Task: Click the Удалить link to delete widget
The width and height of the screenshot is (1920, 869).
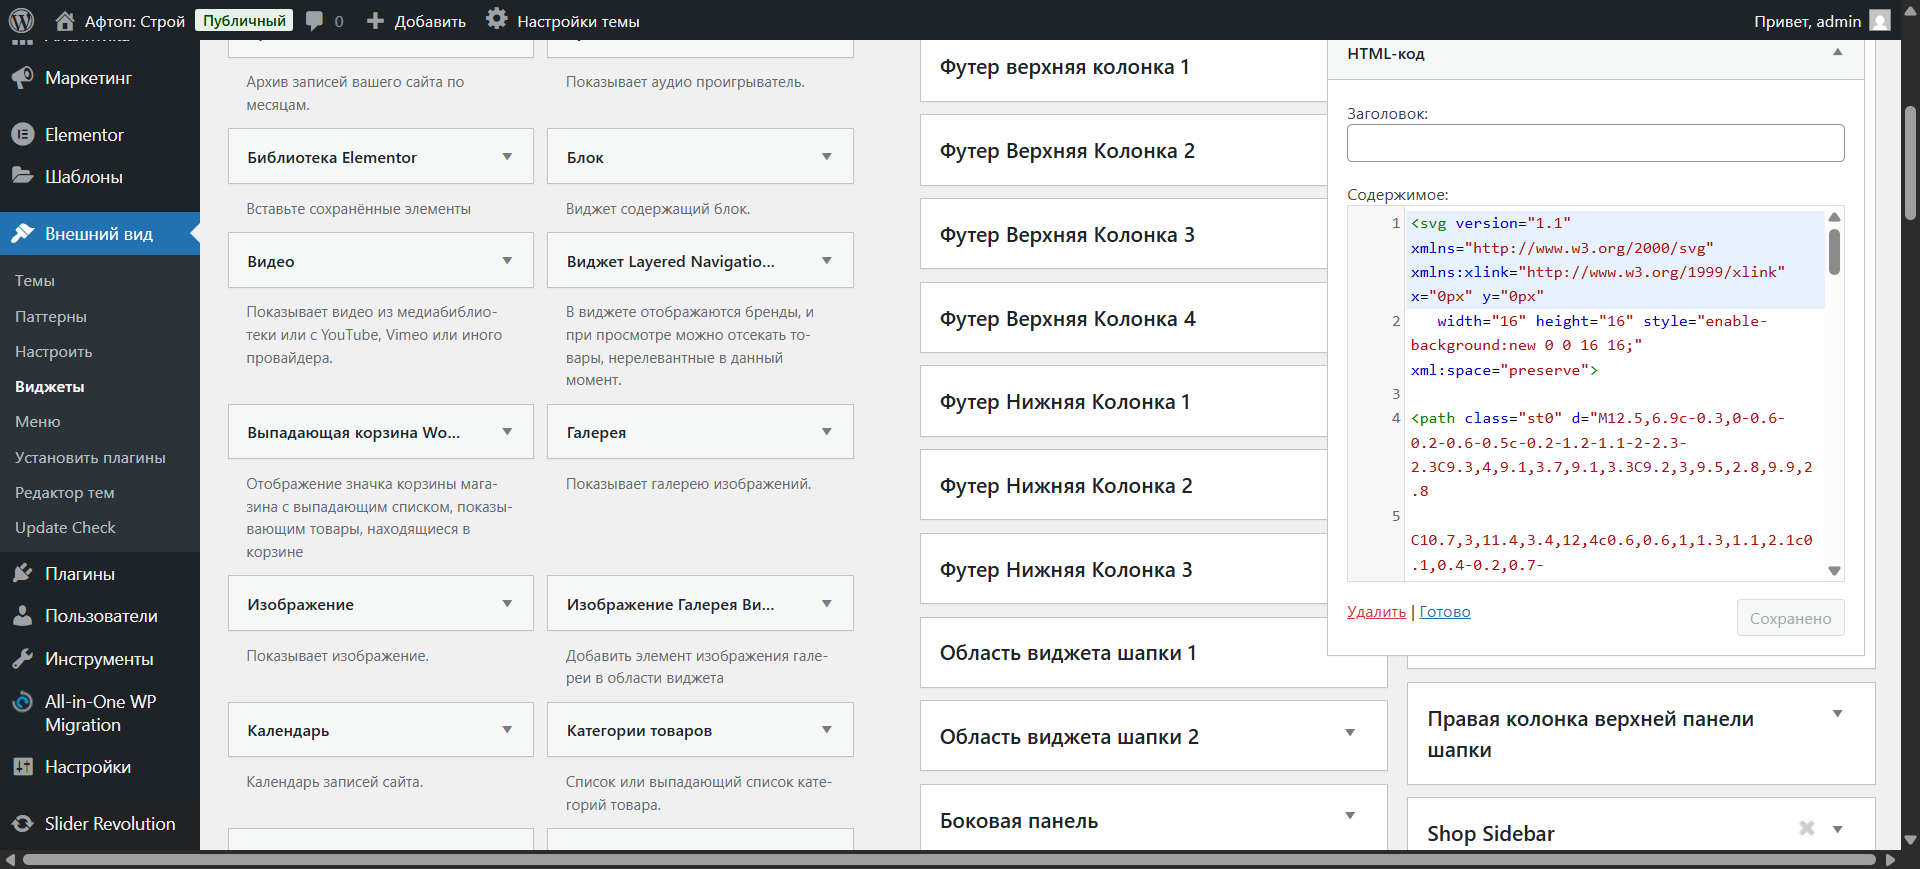Action: [x=1376, y=612]
